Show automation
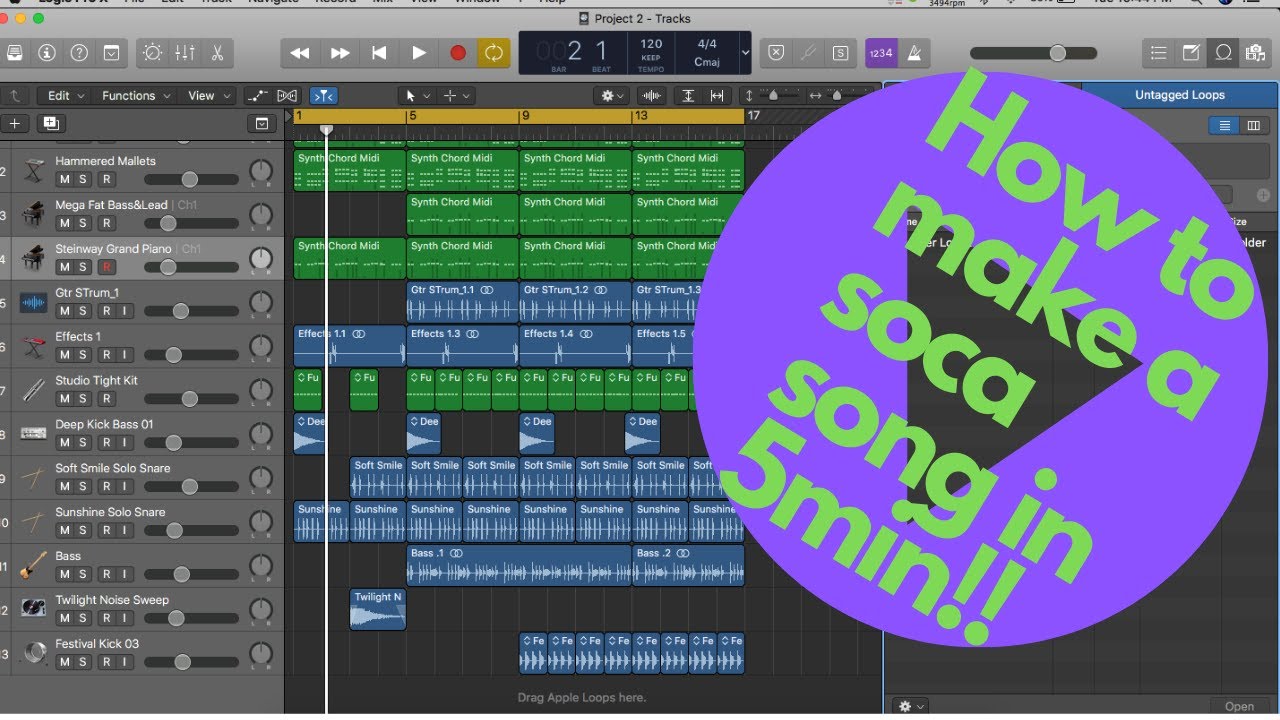This screenshot has width=1280, height=720. (257, 96)
